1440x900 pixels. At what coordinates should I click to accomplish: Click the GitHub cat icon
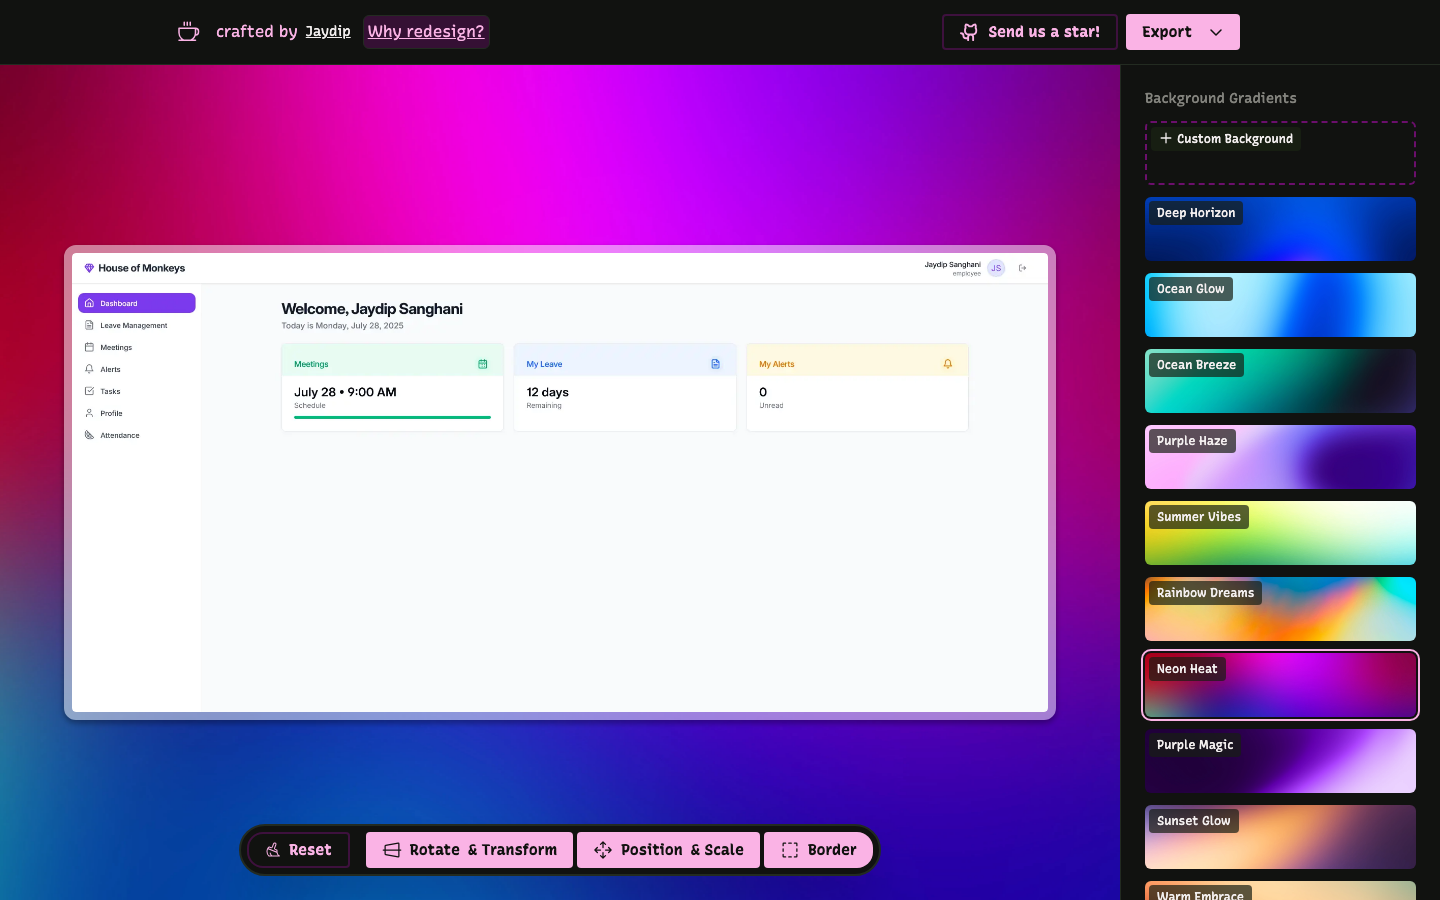969,32
